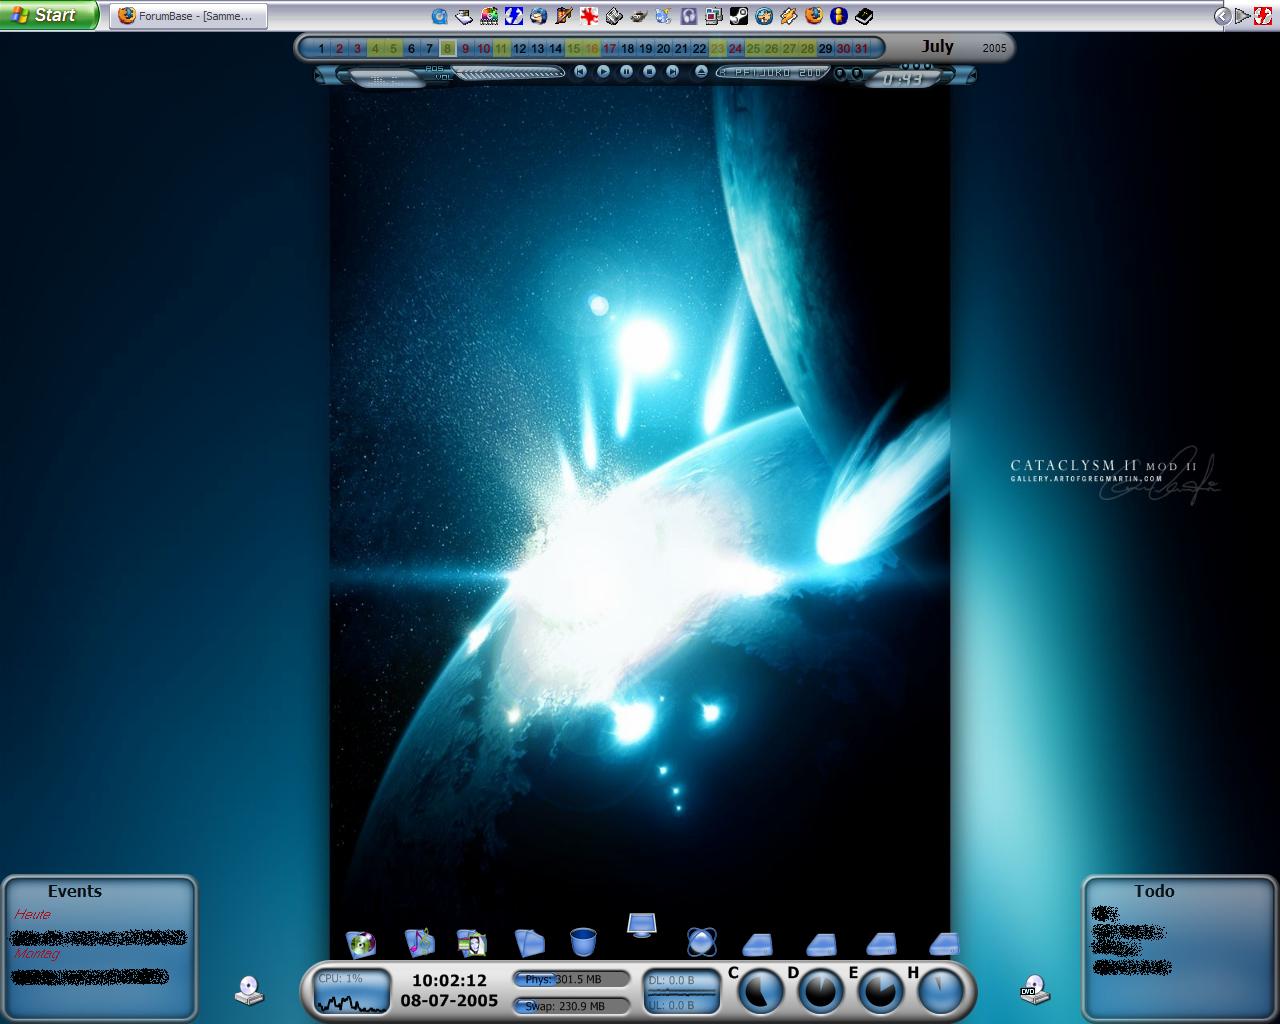Screen dimensions: 1280x1024
Task: Open the pictures folder dock icon
Action: pyautogui.click(x=472, y=942)
